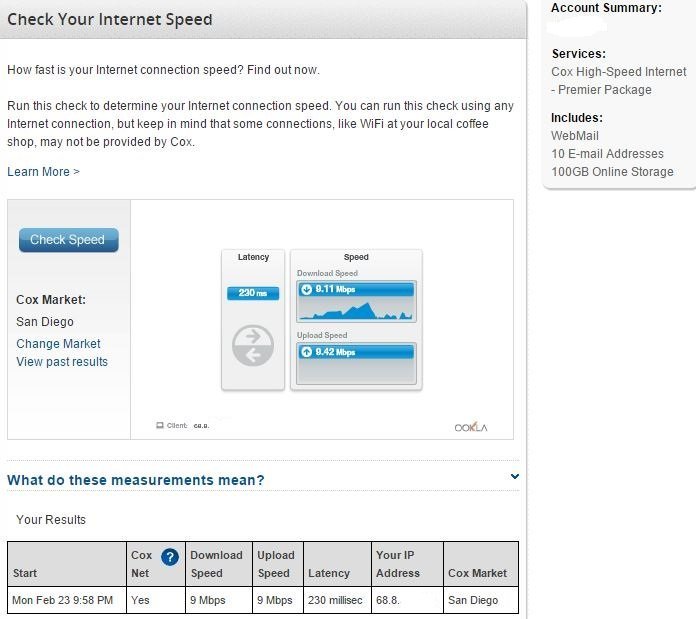Open the Learn More link
The width and height of the screenshot is (696, 619).
coord(43,172)
